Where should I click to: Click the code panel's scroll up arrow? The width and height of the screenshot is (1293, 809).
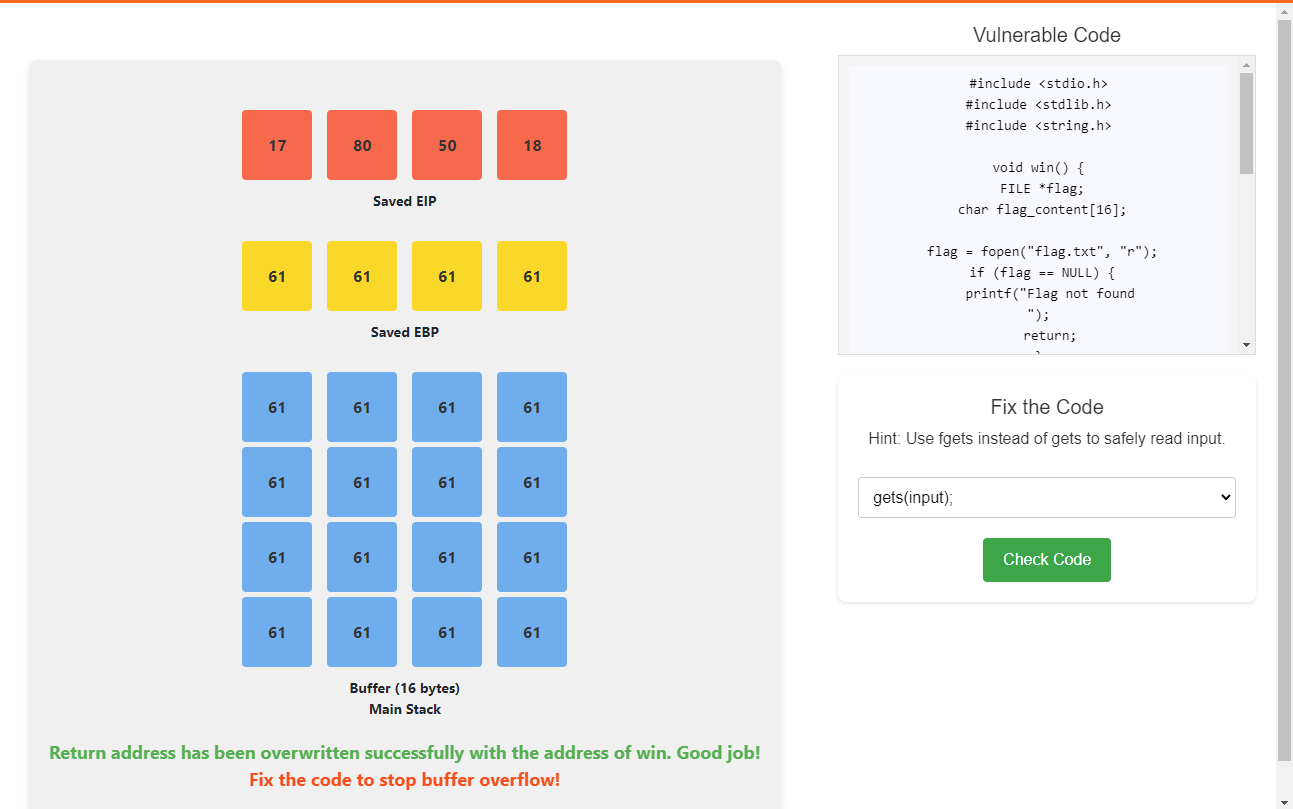[x=1246, y=65]
